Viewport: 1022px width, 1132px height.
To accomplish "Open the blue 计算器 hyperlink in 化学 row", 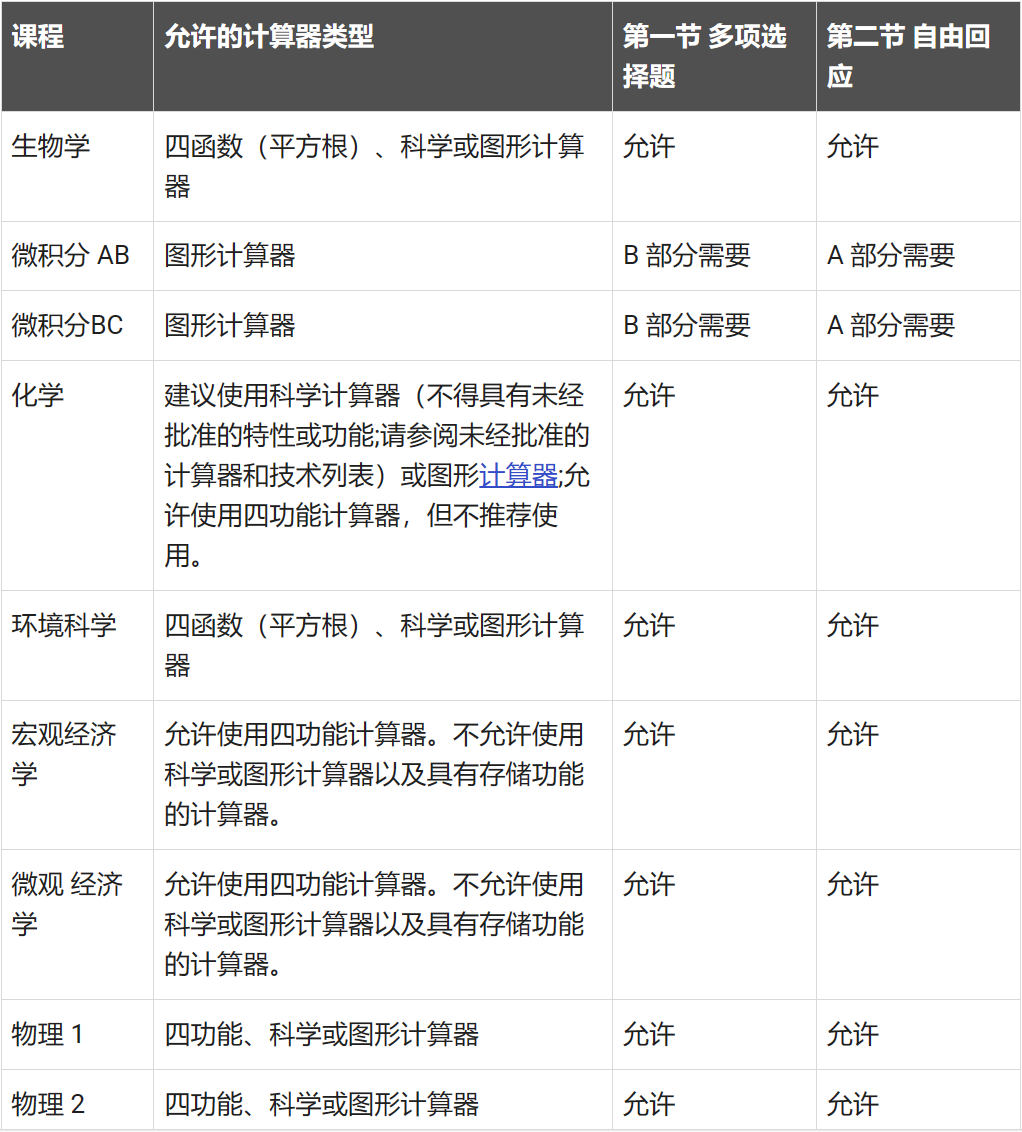I will click(x=518, y=476).
